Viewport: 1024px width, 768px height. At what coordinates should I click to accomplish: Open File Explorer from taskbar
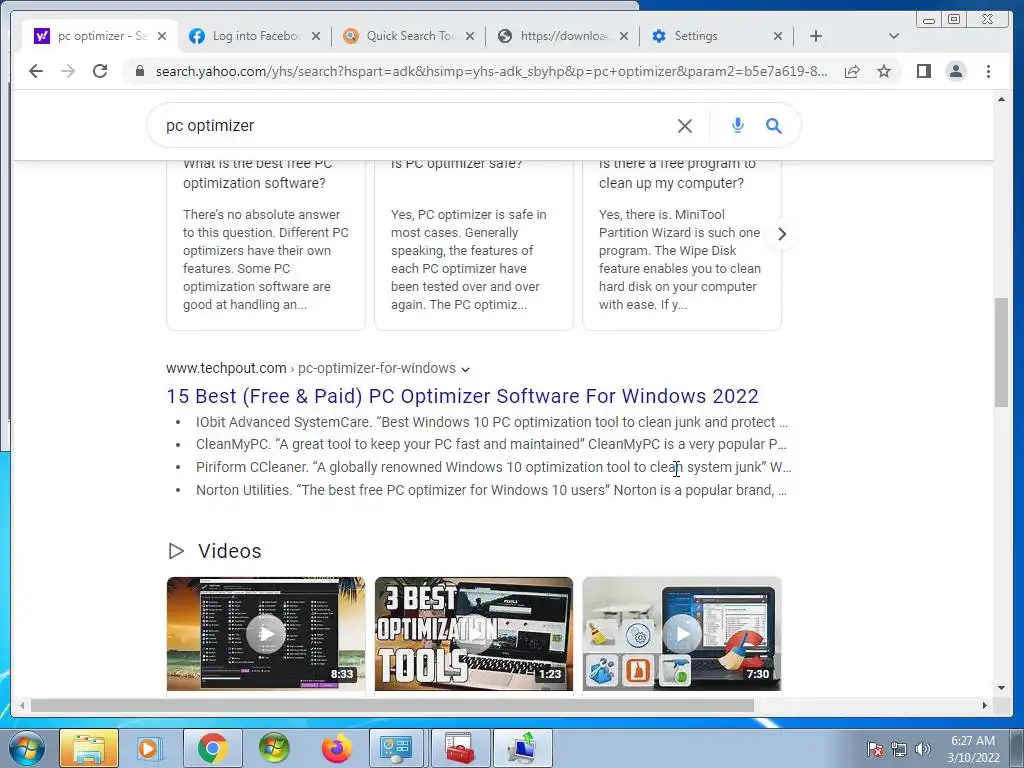coord(89,748)
